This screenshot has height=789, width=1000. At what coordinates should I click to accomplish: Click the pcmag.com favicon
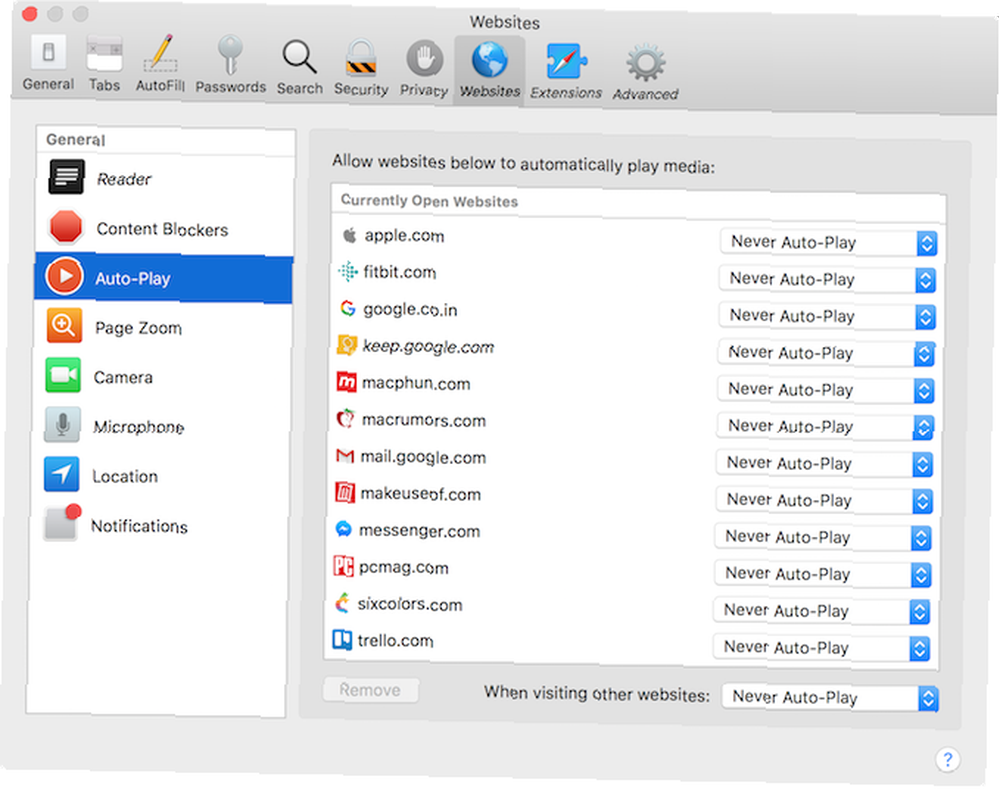point(343,566)
